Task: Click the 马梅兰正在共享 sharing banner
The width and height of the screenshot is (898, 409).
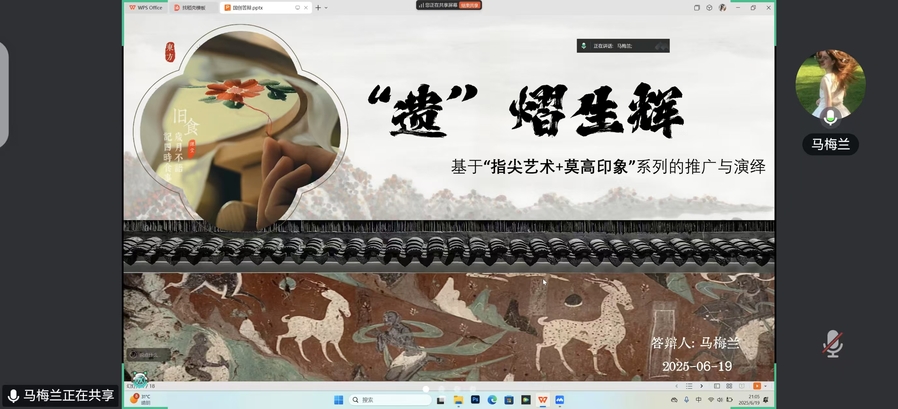Action: pos(61,395)
